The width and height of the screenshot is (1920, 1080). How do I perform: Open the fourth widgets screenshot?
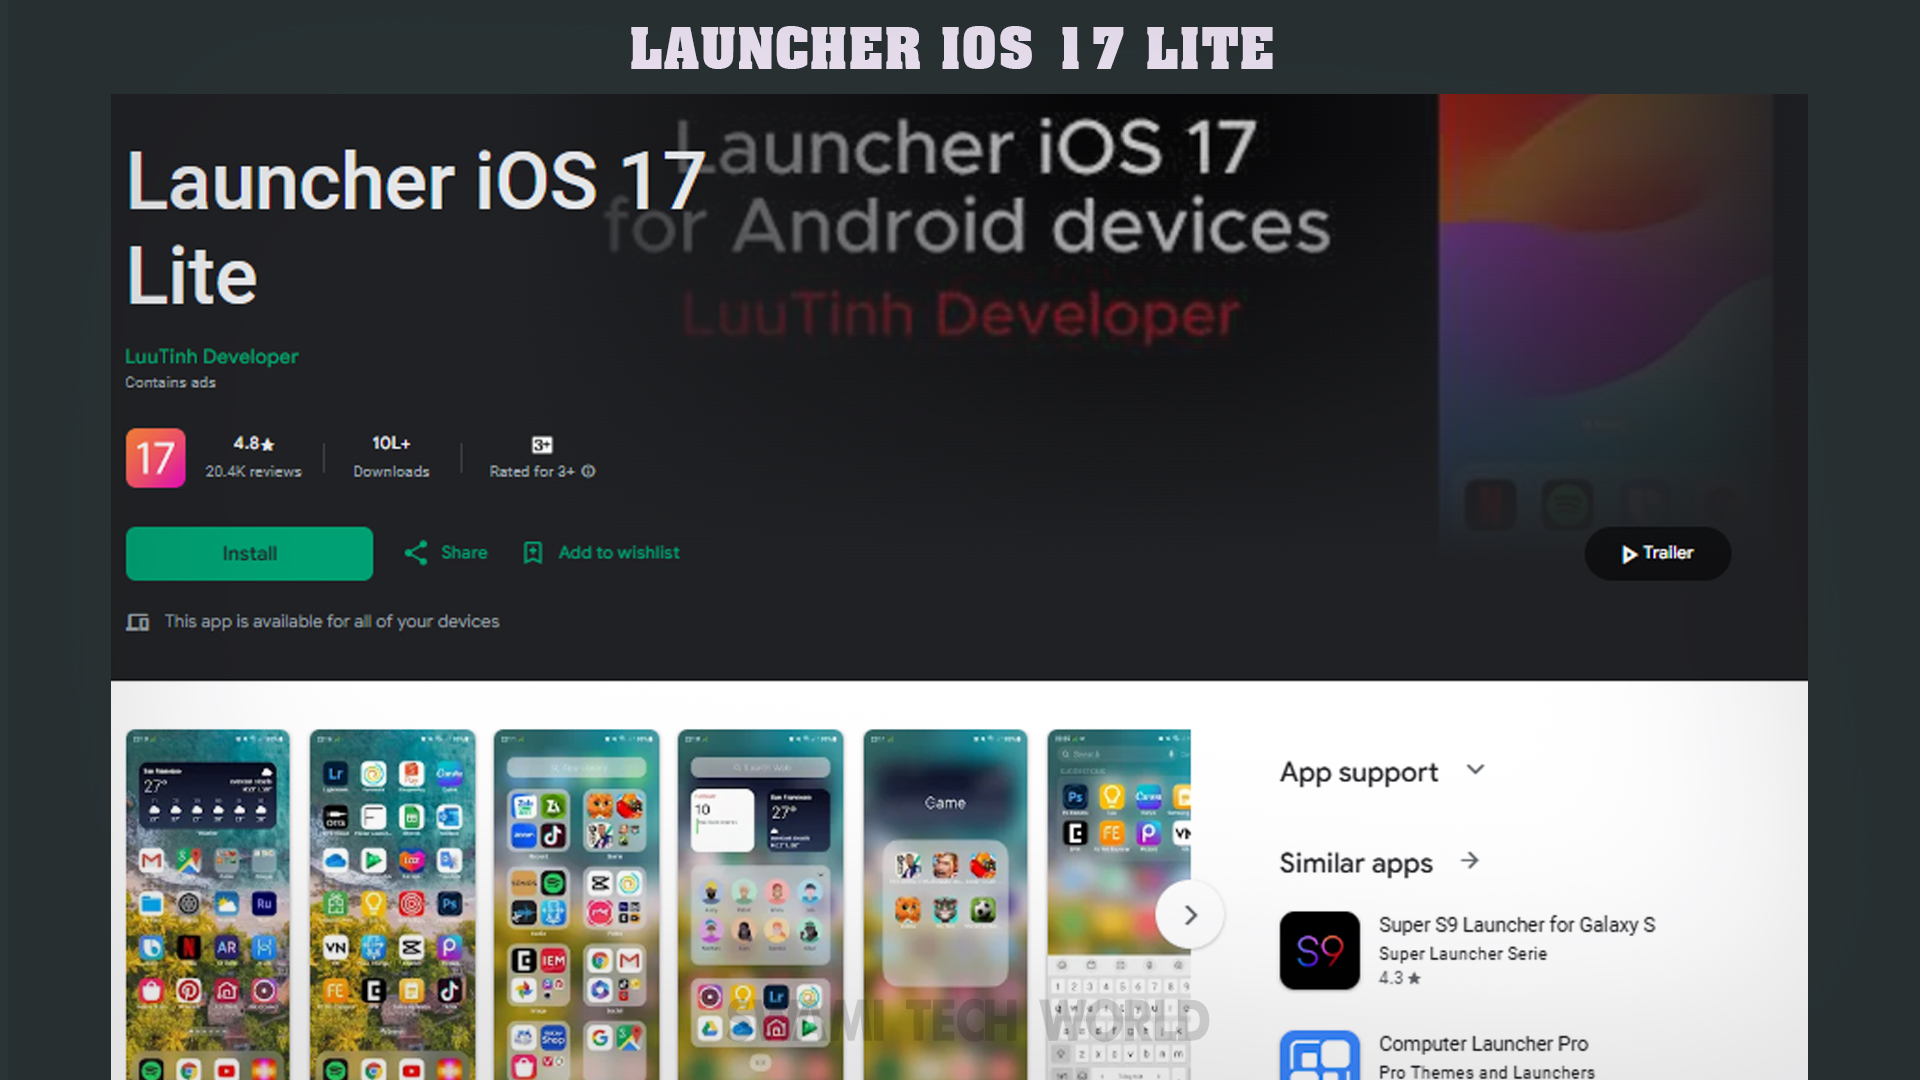[760, 904]
